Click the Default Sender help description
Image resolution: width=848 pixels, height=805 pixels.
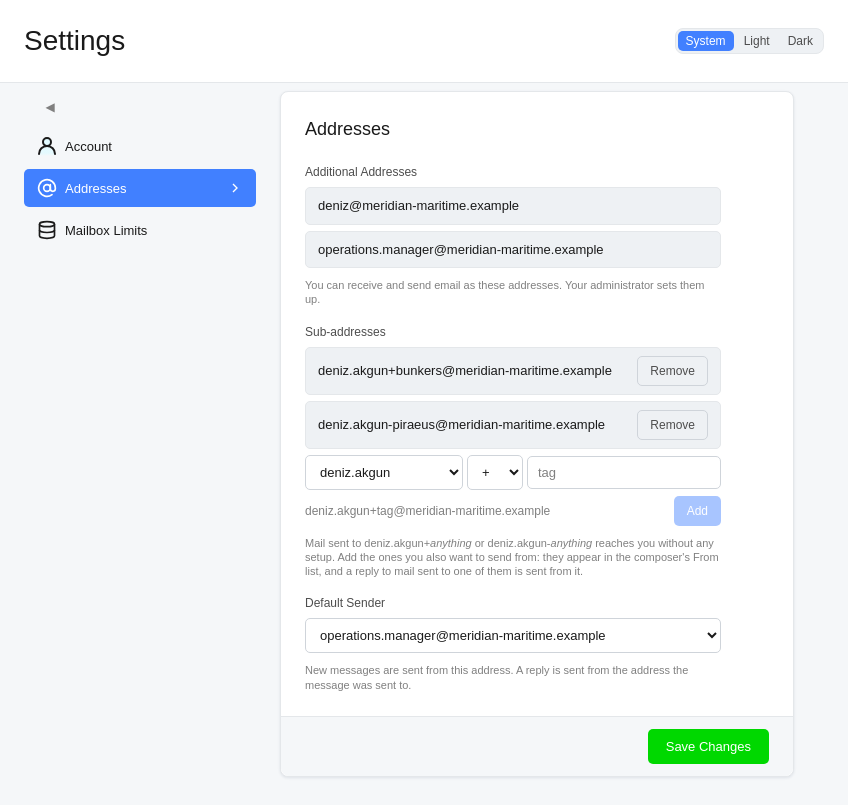pos(496,677)
